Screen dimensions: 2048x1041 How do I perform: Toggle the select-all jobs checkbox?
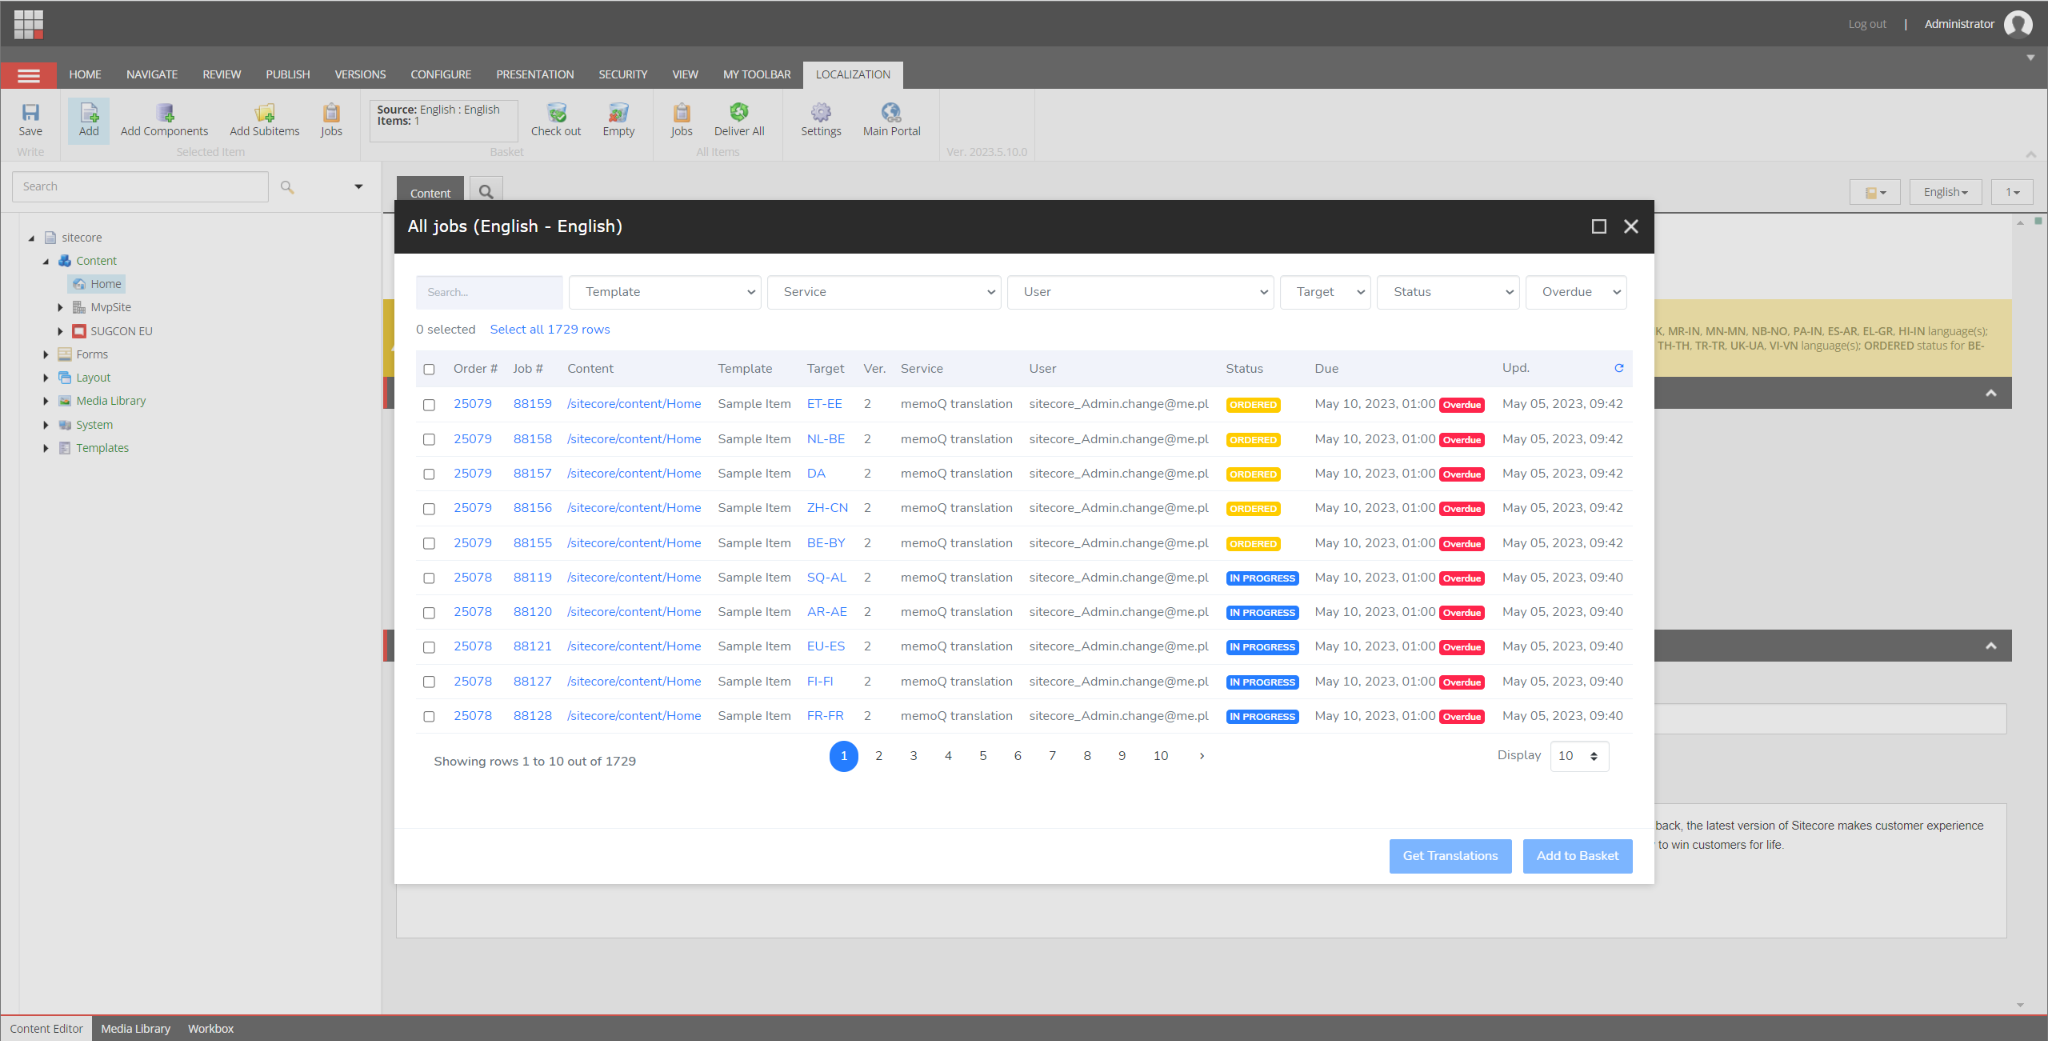429,369
